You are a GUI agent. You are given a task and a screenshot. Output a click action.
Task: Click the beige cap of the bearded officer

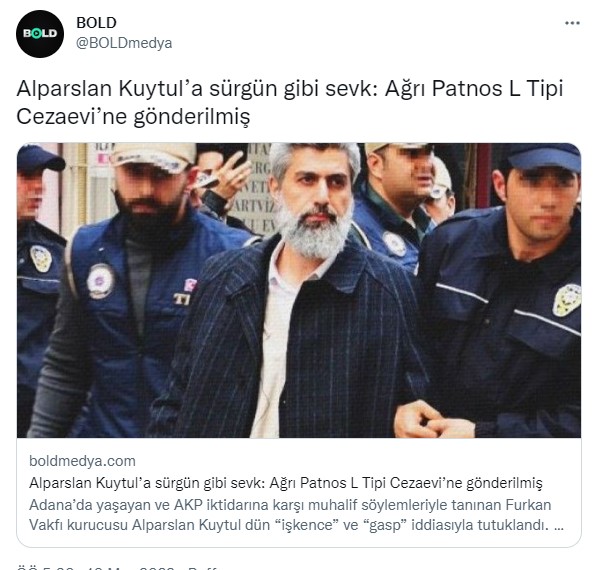tap(153, 155)
